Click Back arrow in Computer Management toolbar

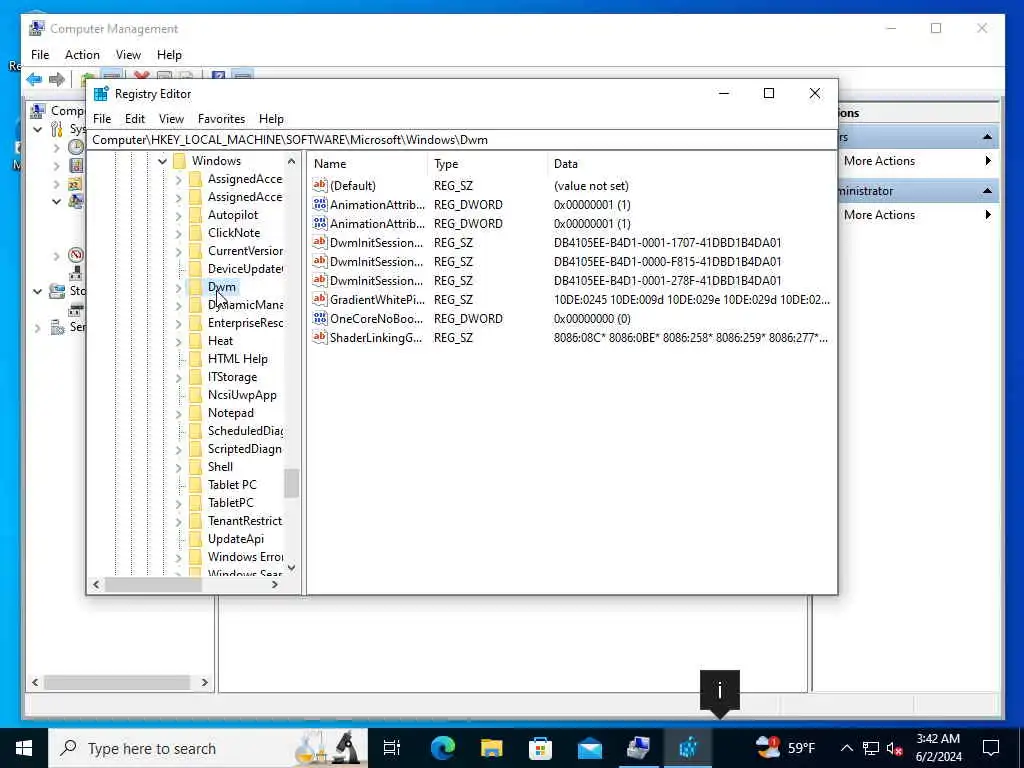tap(34, 79)
